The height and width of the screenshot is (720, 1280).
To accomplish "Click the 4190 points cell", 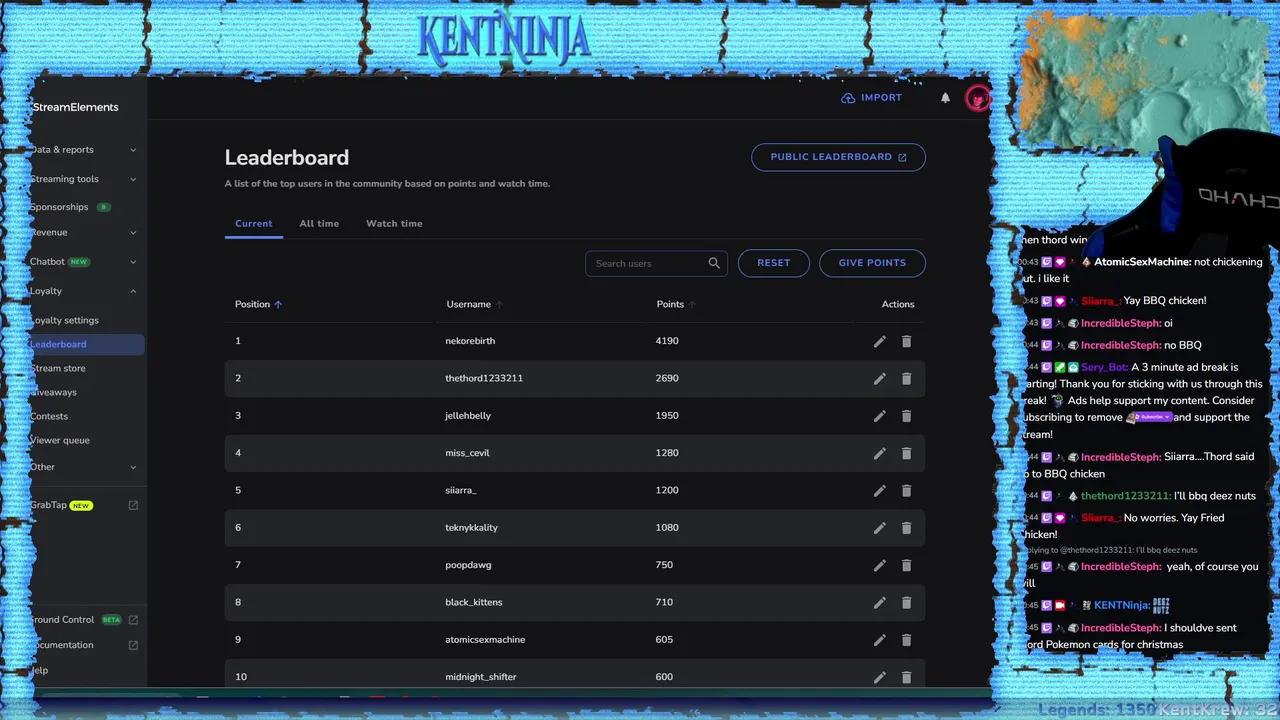I will tap(667, 341).
